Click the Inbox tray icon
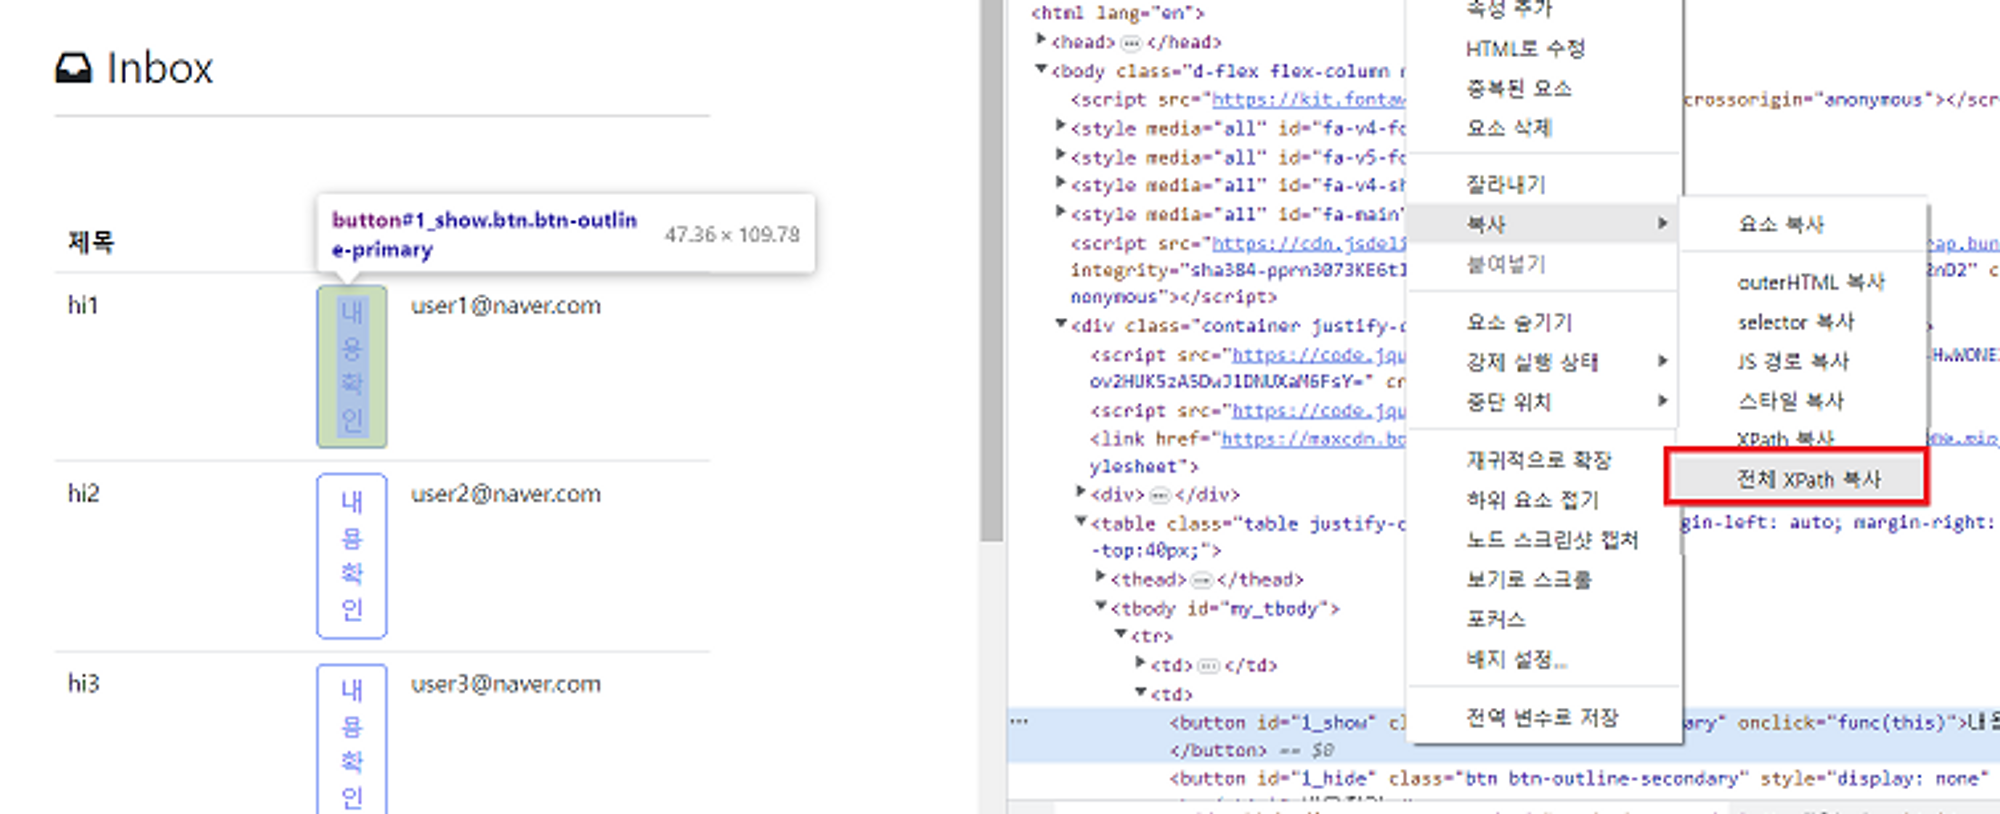The image size is (2000, 814). [x=73, y=68]
